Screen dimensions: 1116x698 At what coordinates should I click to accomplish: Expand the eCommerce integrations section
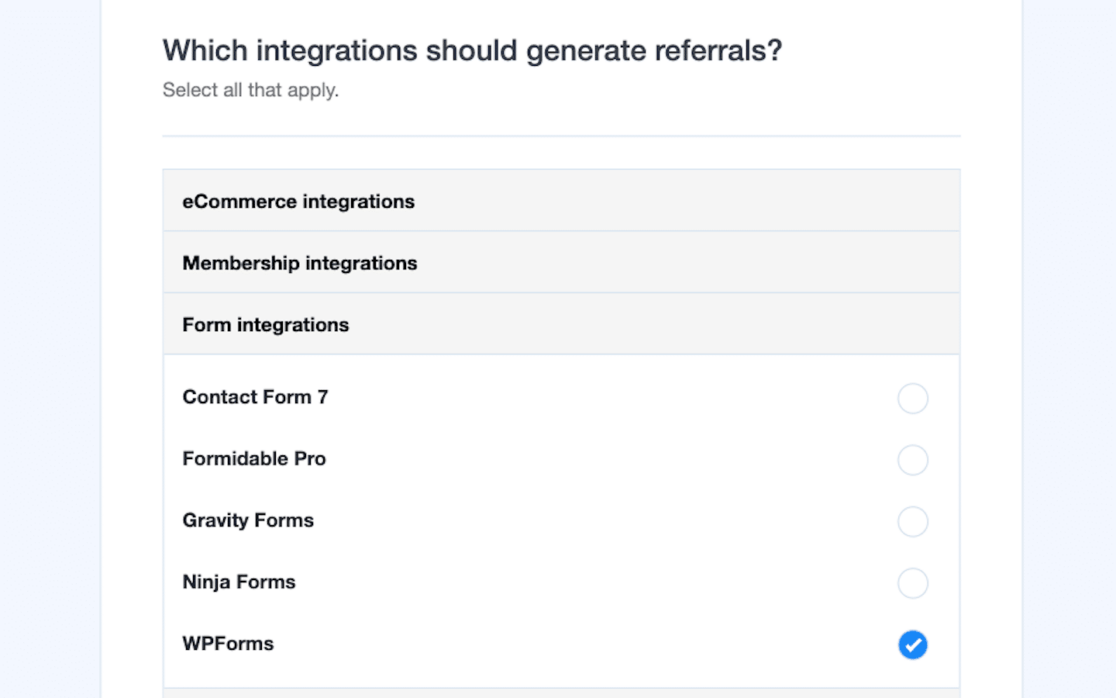click(562, 201)
